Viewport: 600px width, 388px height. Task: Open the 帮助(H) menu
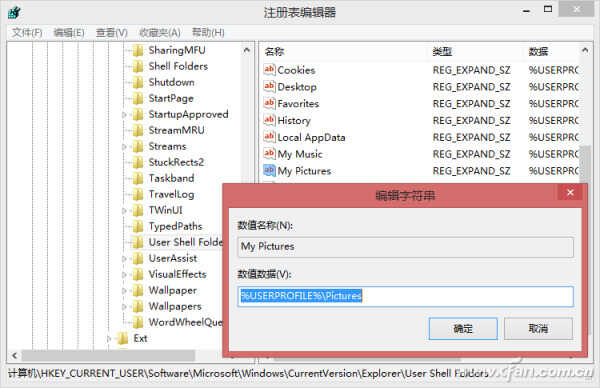208,33
